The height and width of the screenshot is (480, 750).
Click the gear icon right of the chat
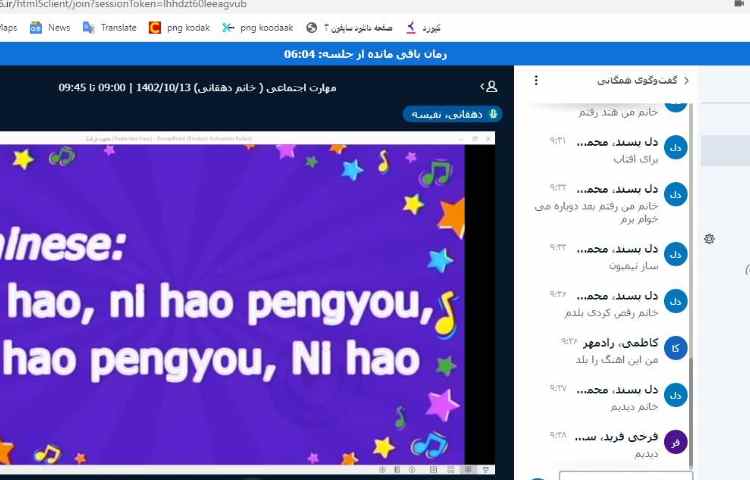coord(709,239)
